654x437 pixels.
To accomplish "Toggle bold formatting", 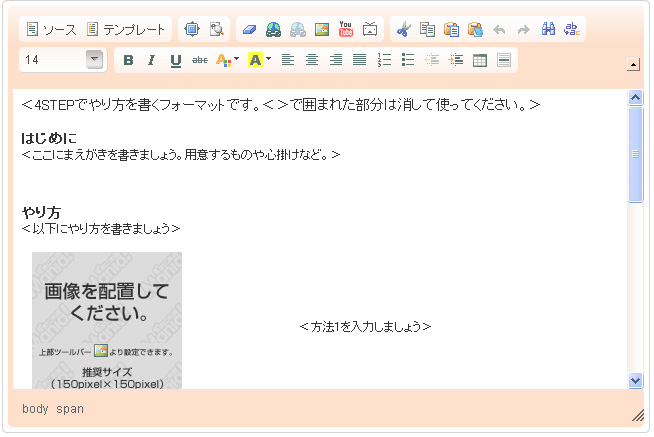I will pos(128,60).
